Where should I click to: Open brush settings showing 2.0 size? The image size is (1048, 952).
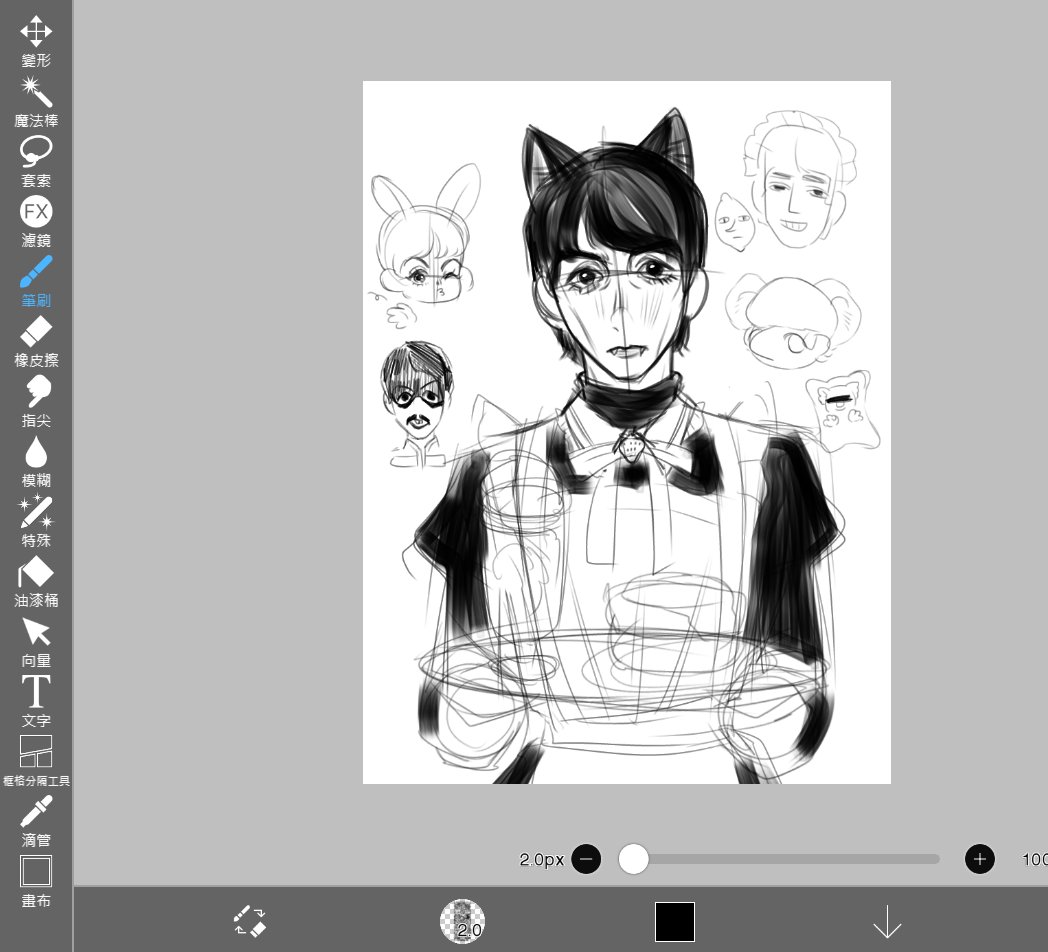click(x=463, y=921)
